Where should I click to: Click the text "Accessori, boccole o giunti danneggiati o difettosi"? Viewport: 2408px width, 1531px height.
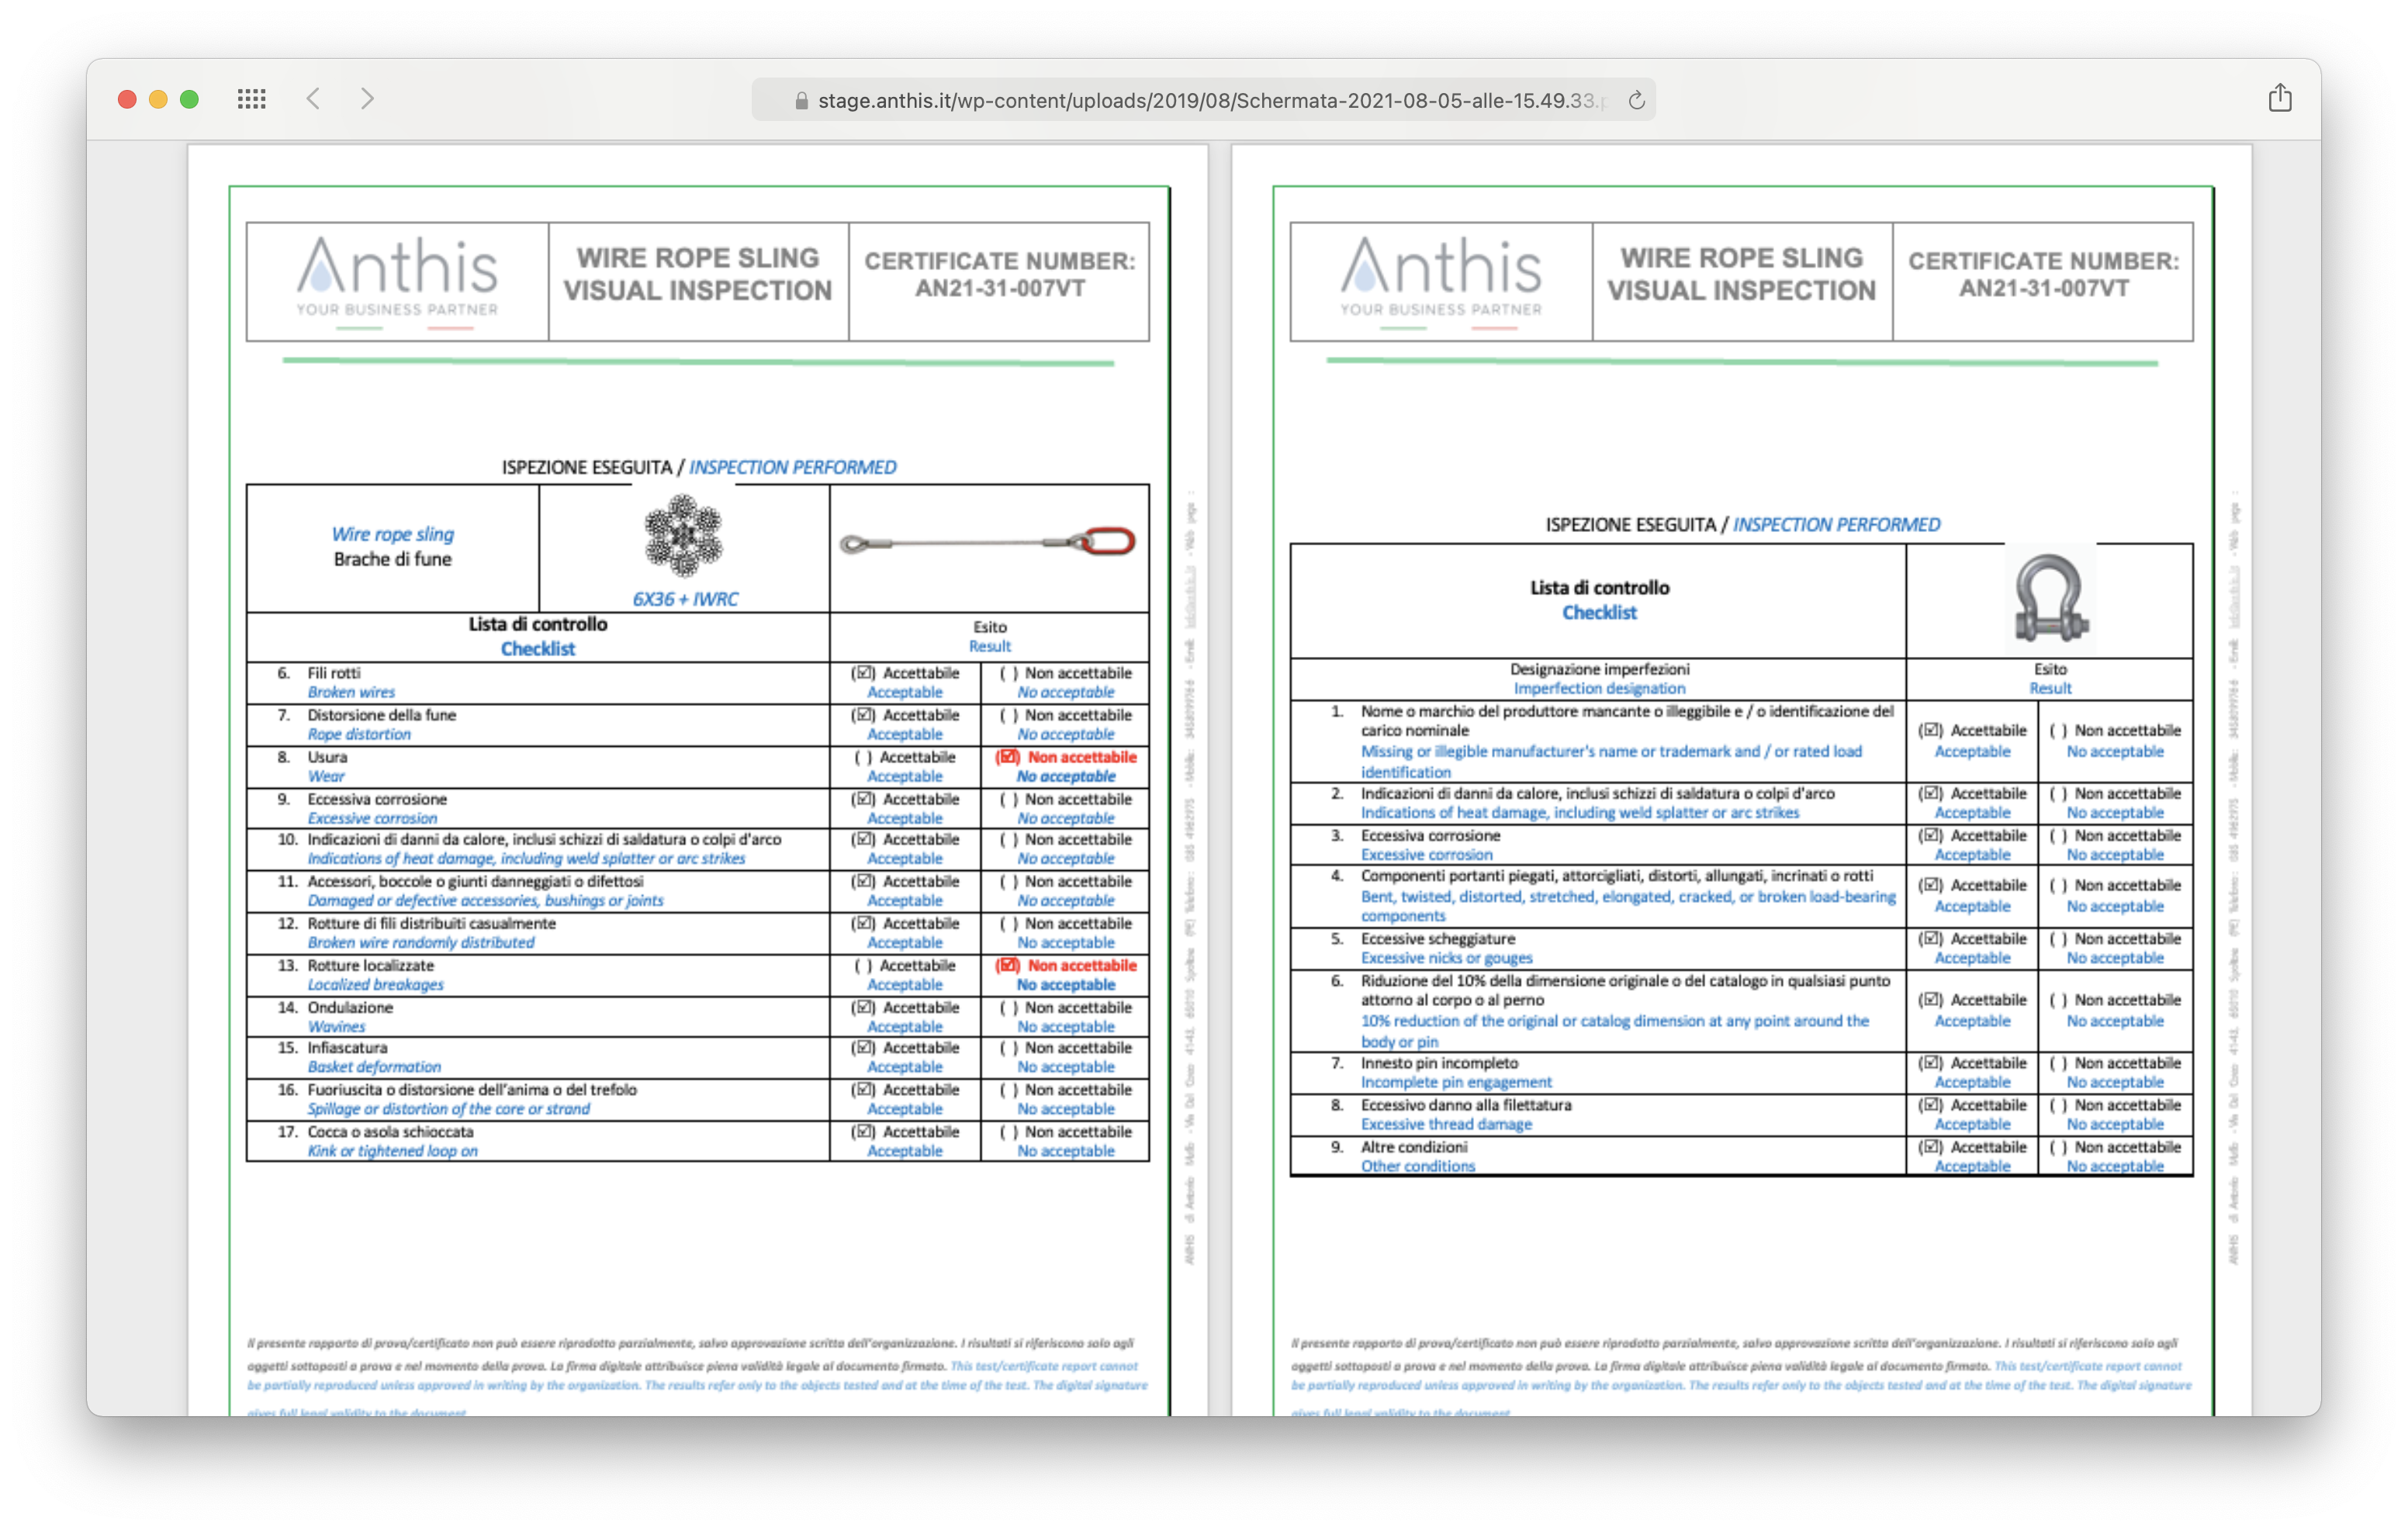(475, 881)
